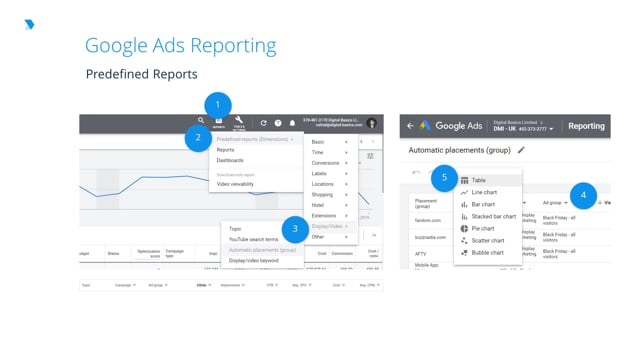This screenshot has height=360, width=640.
Task: Click the Reporting header label
Action: 587,126
